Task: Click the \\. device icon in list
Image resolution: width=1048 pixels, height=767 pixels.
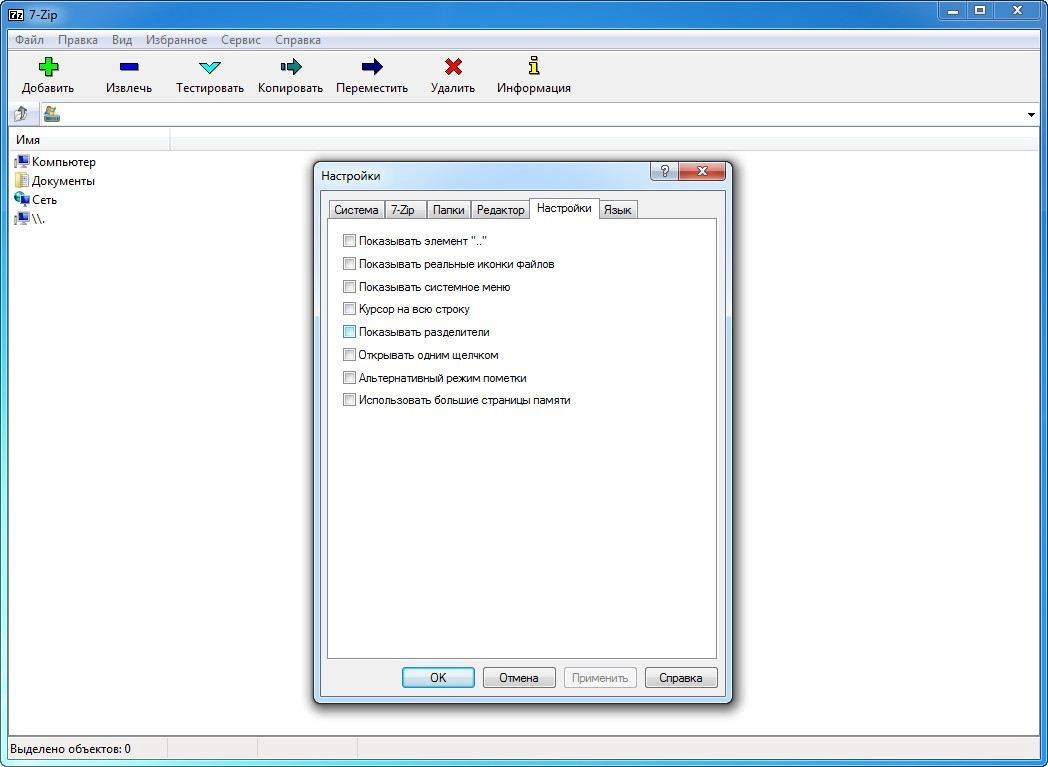Action: tap(22, 218)
